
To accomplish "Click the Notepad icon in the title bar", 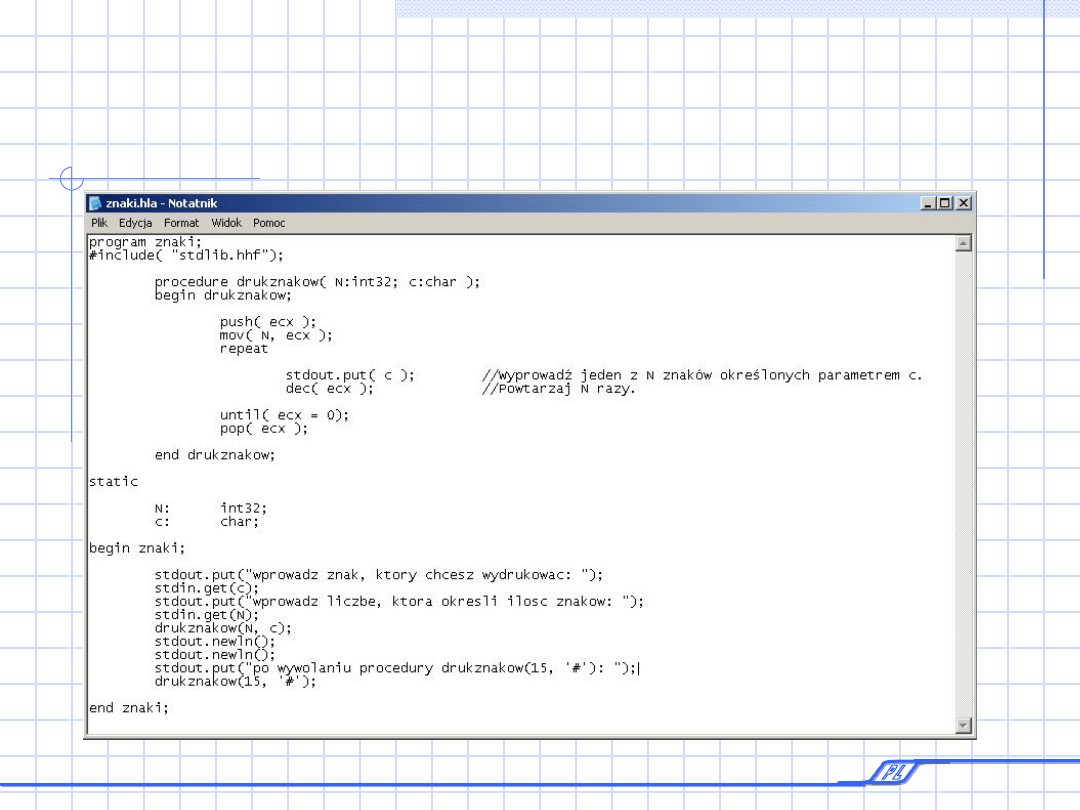I will click(96, 203).
